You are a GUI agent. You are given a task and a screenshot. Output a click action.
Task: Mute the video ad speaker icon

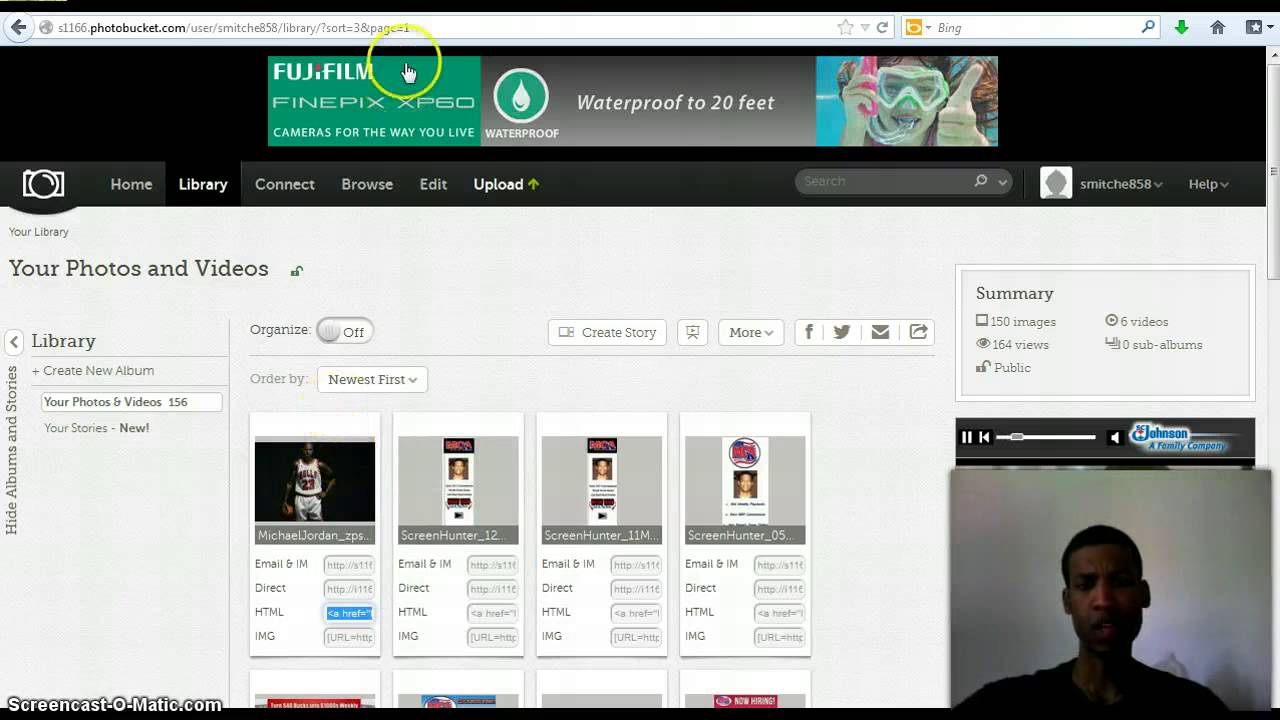pos(1115,437)
